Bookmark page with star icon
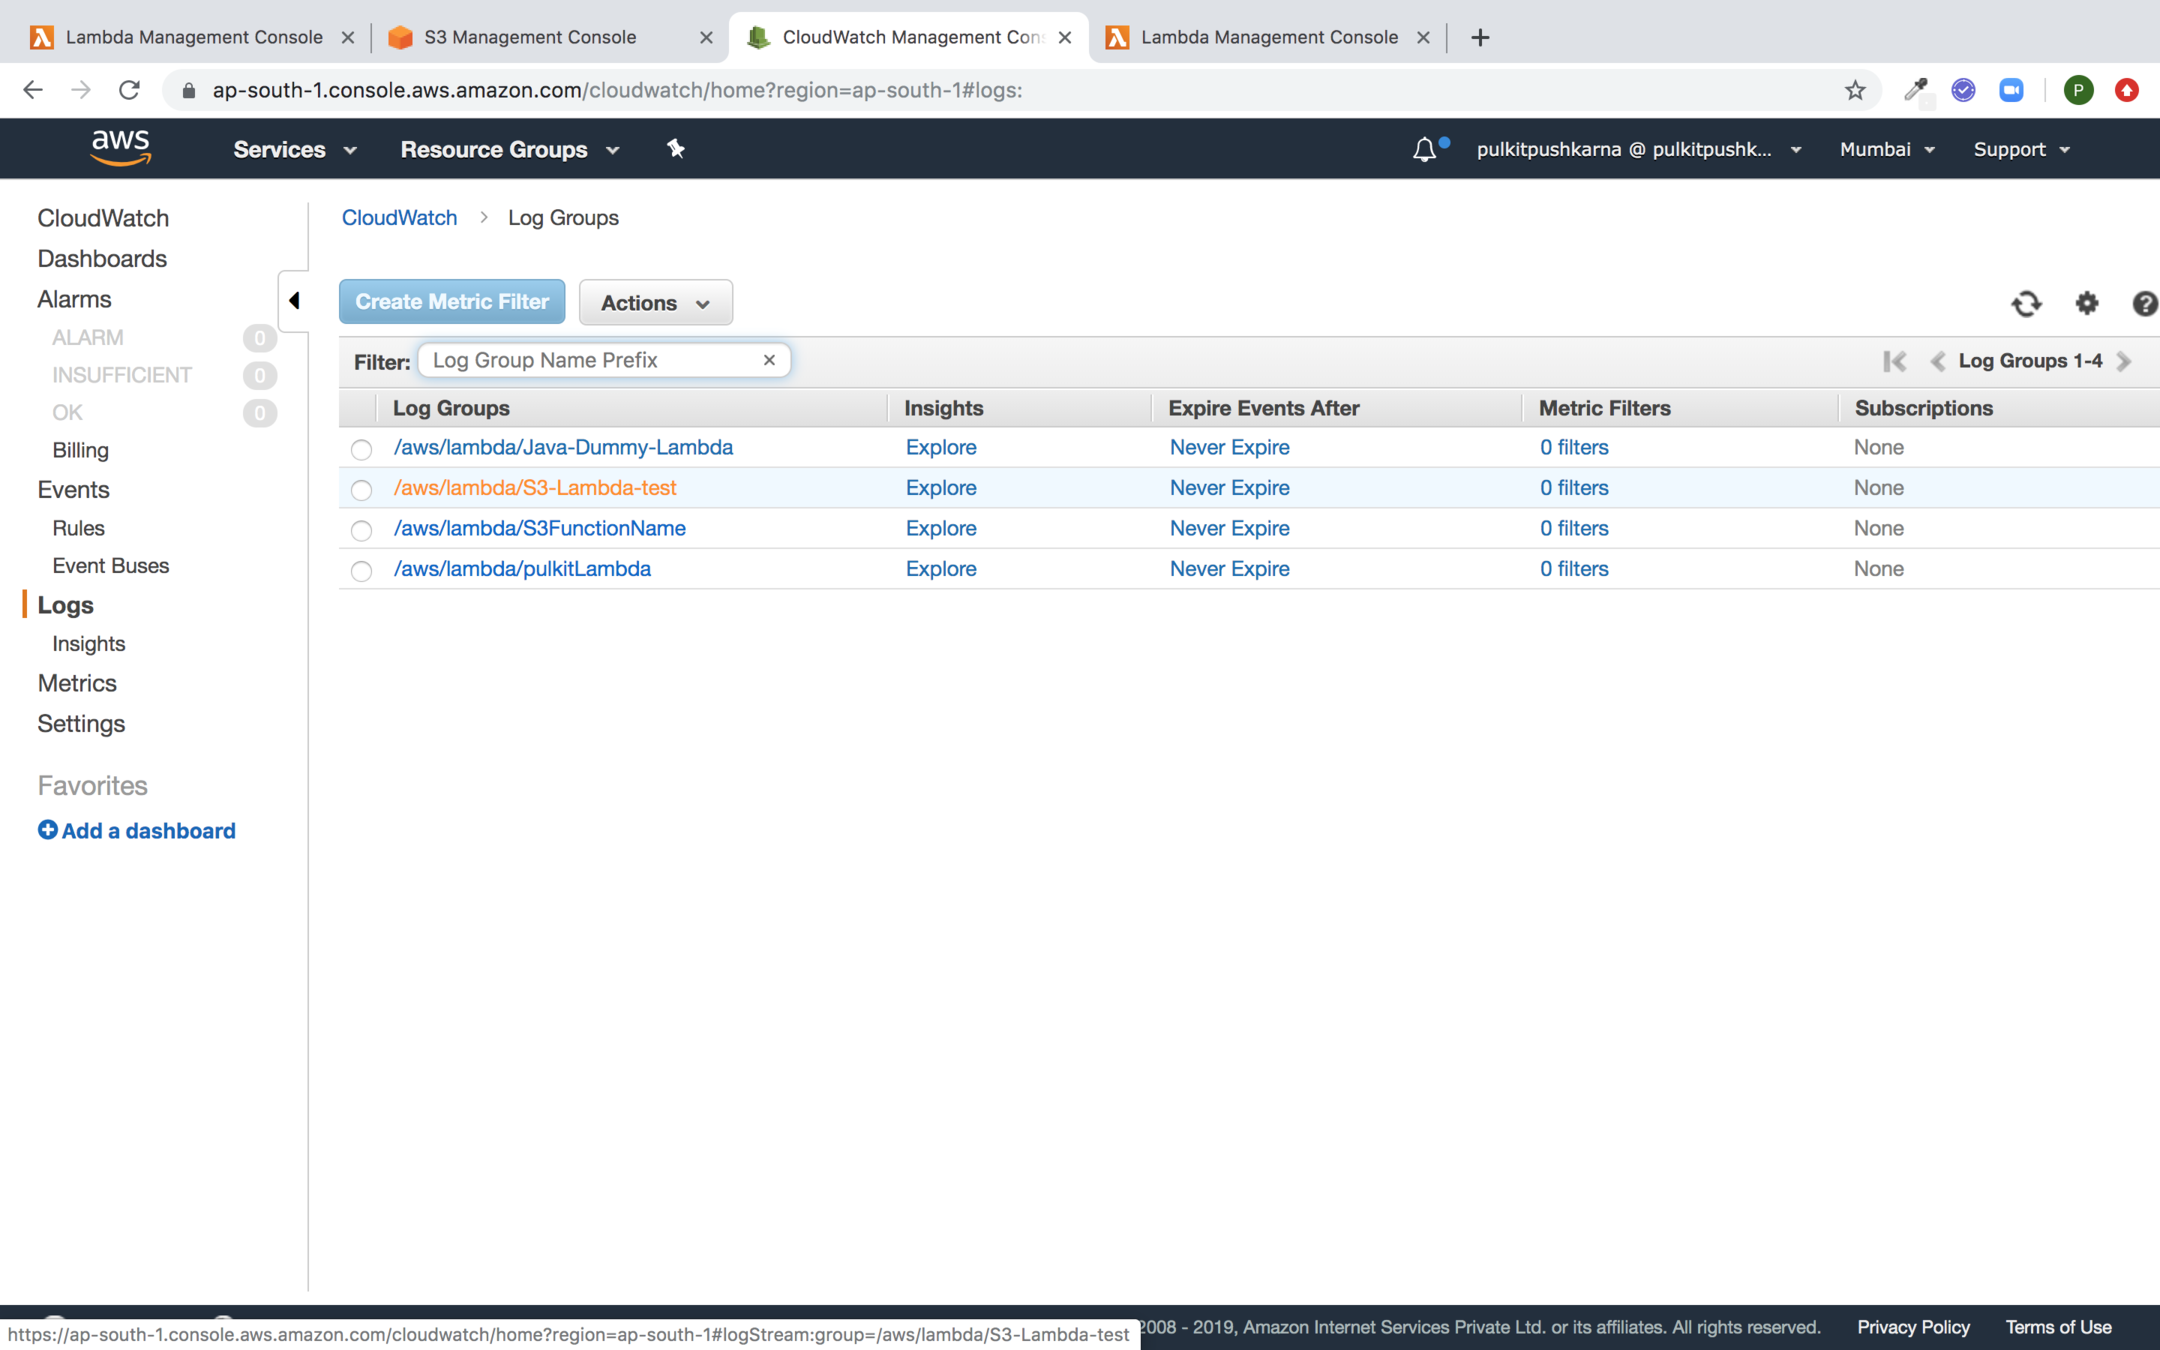Viewport: 2160px width, 1350px height. point(1855,90)
